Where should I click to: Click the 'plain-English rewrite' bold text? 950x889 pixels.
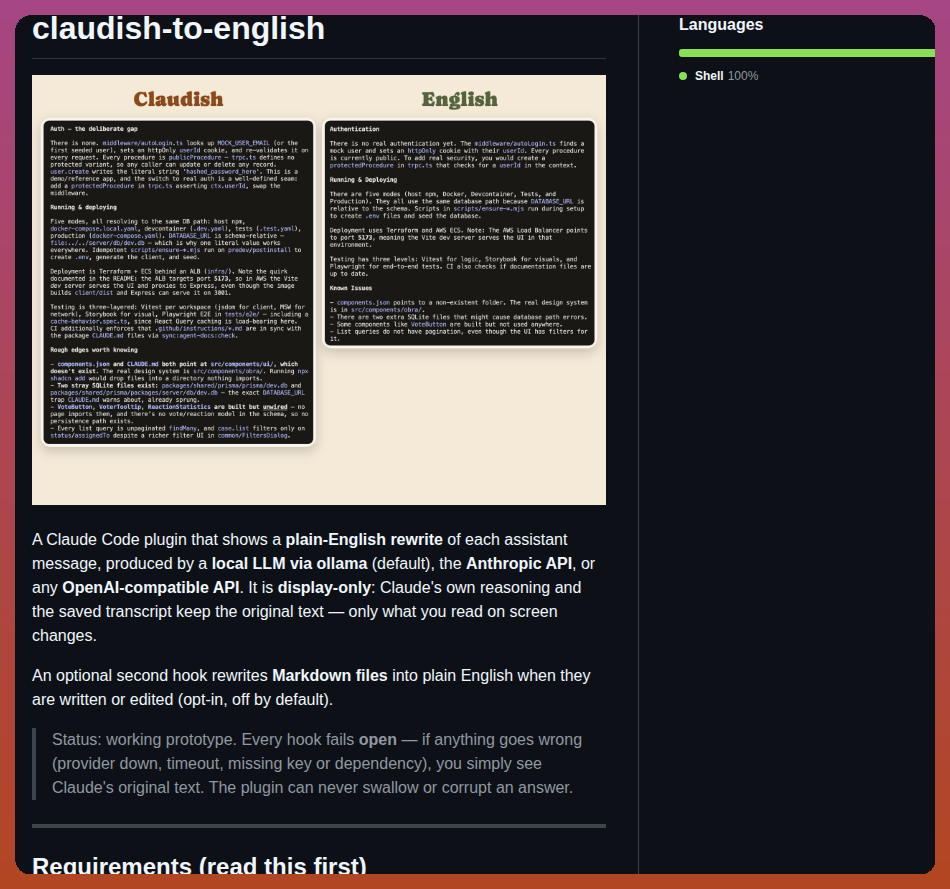click(x=364, y=539)
